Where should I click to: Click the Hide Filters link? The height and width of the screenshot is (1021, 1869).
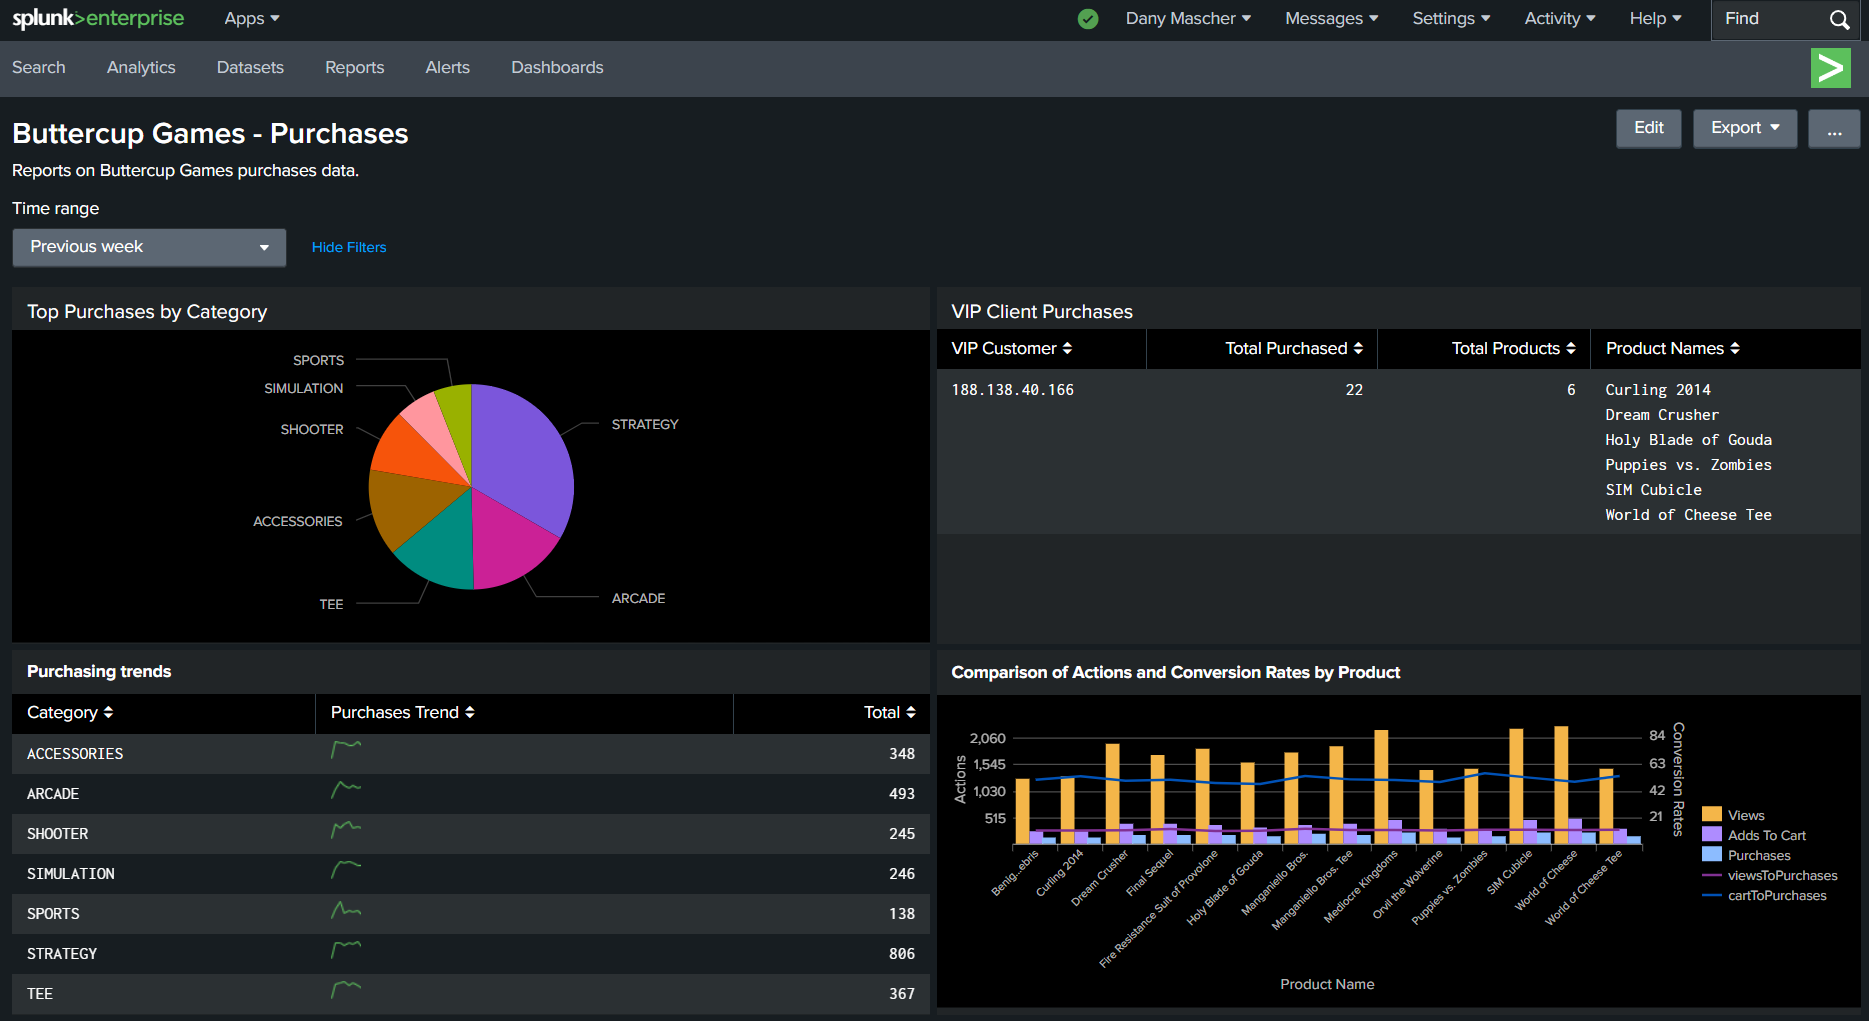[349, 247]
